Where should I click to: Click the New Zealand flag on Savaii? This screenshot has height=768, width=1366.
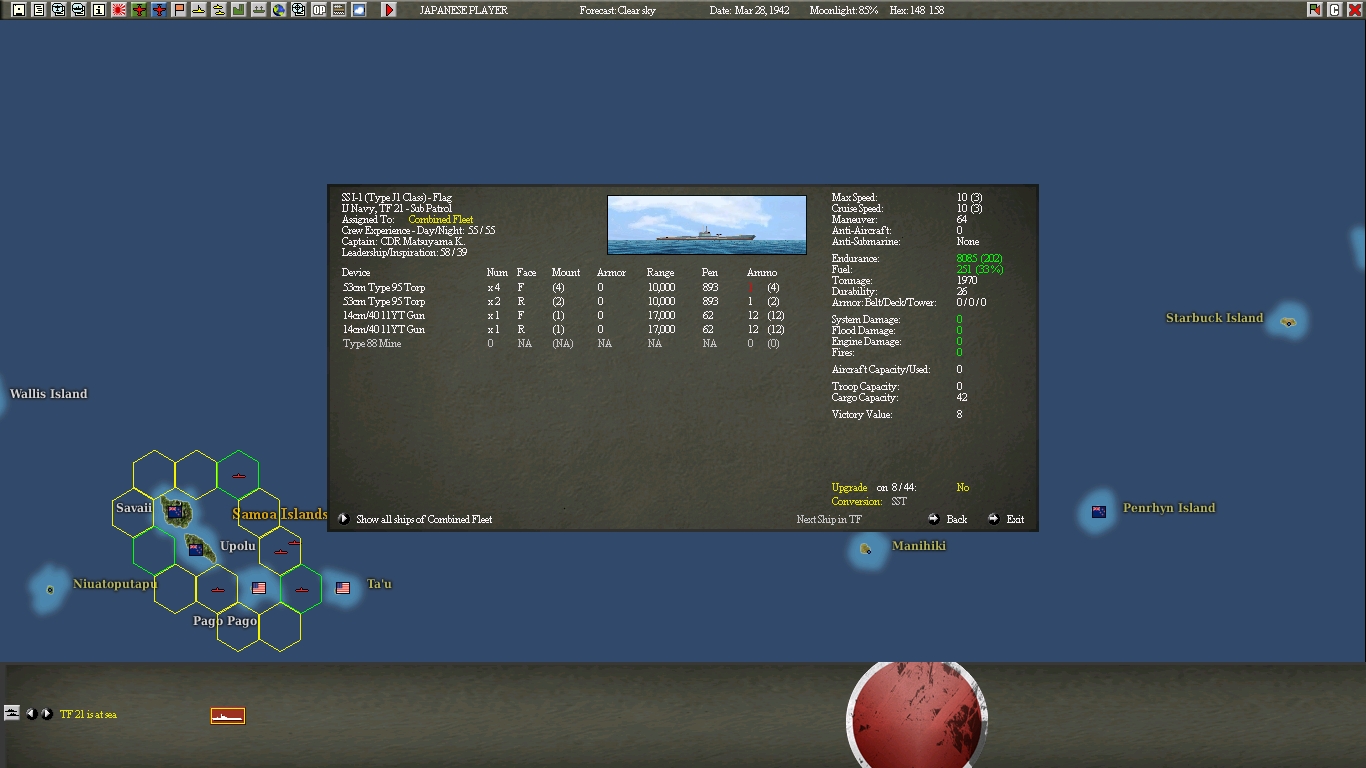tap(175, 512)
